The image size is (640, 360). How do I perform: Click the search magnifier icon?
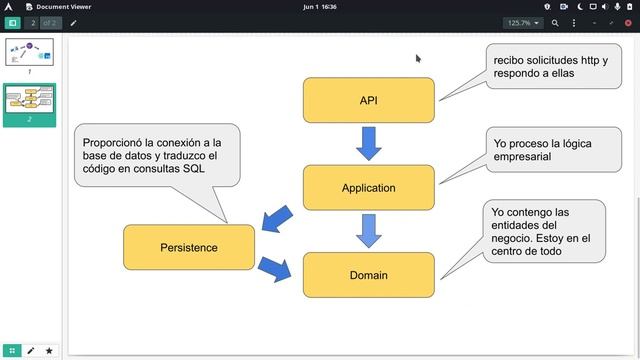point(555,23)
